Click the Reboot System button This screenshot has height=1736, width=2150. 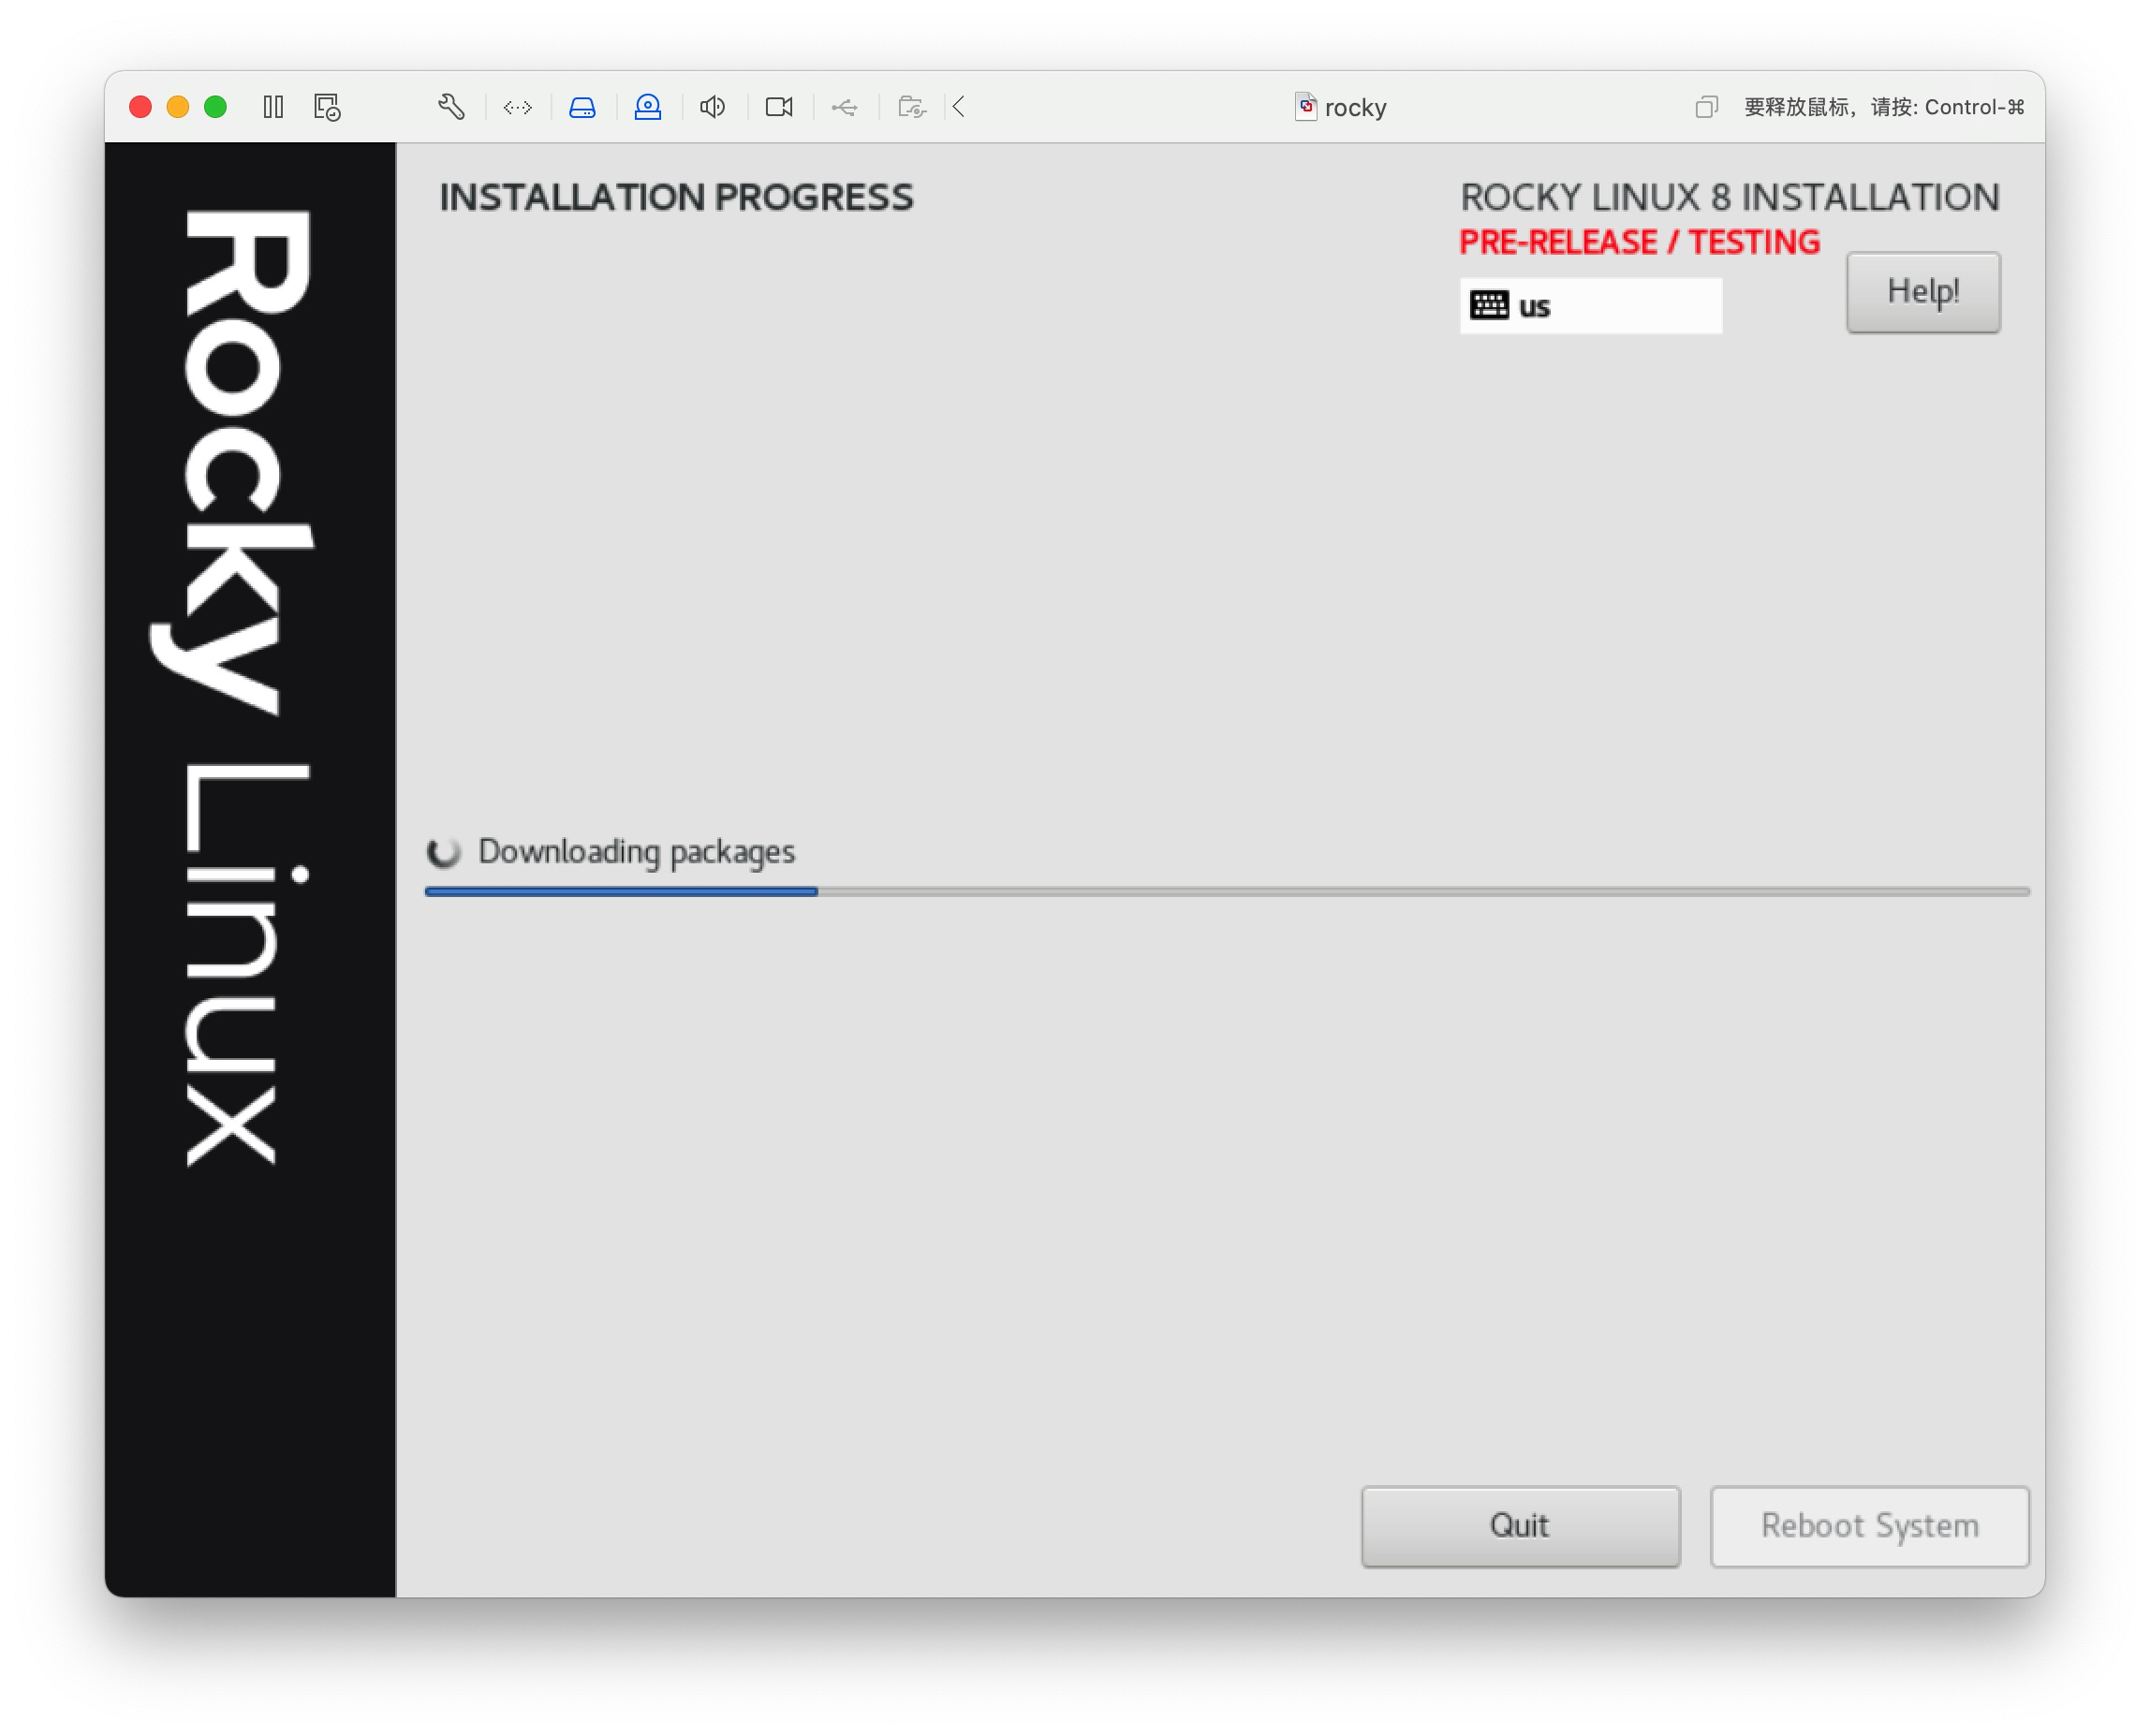coord(1868,1525)
